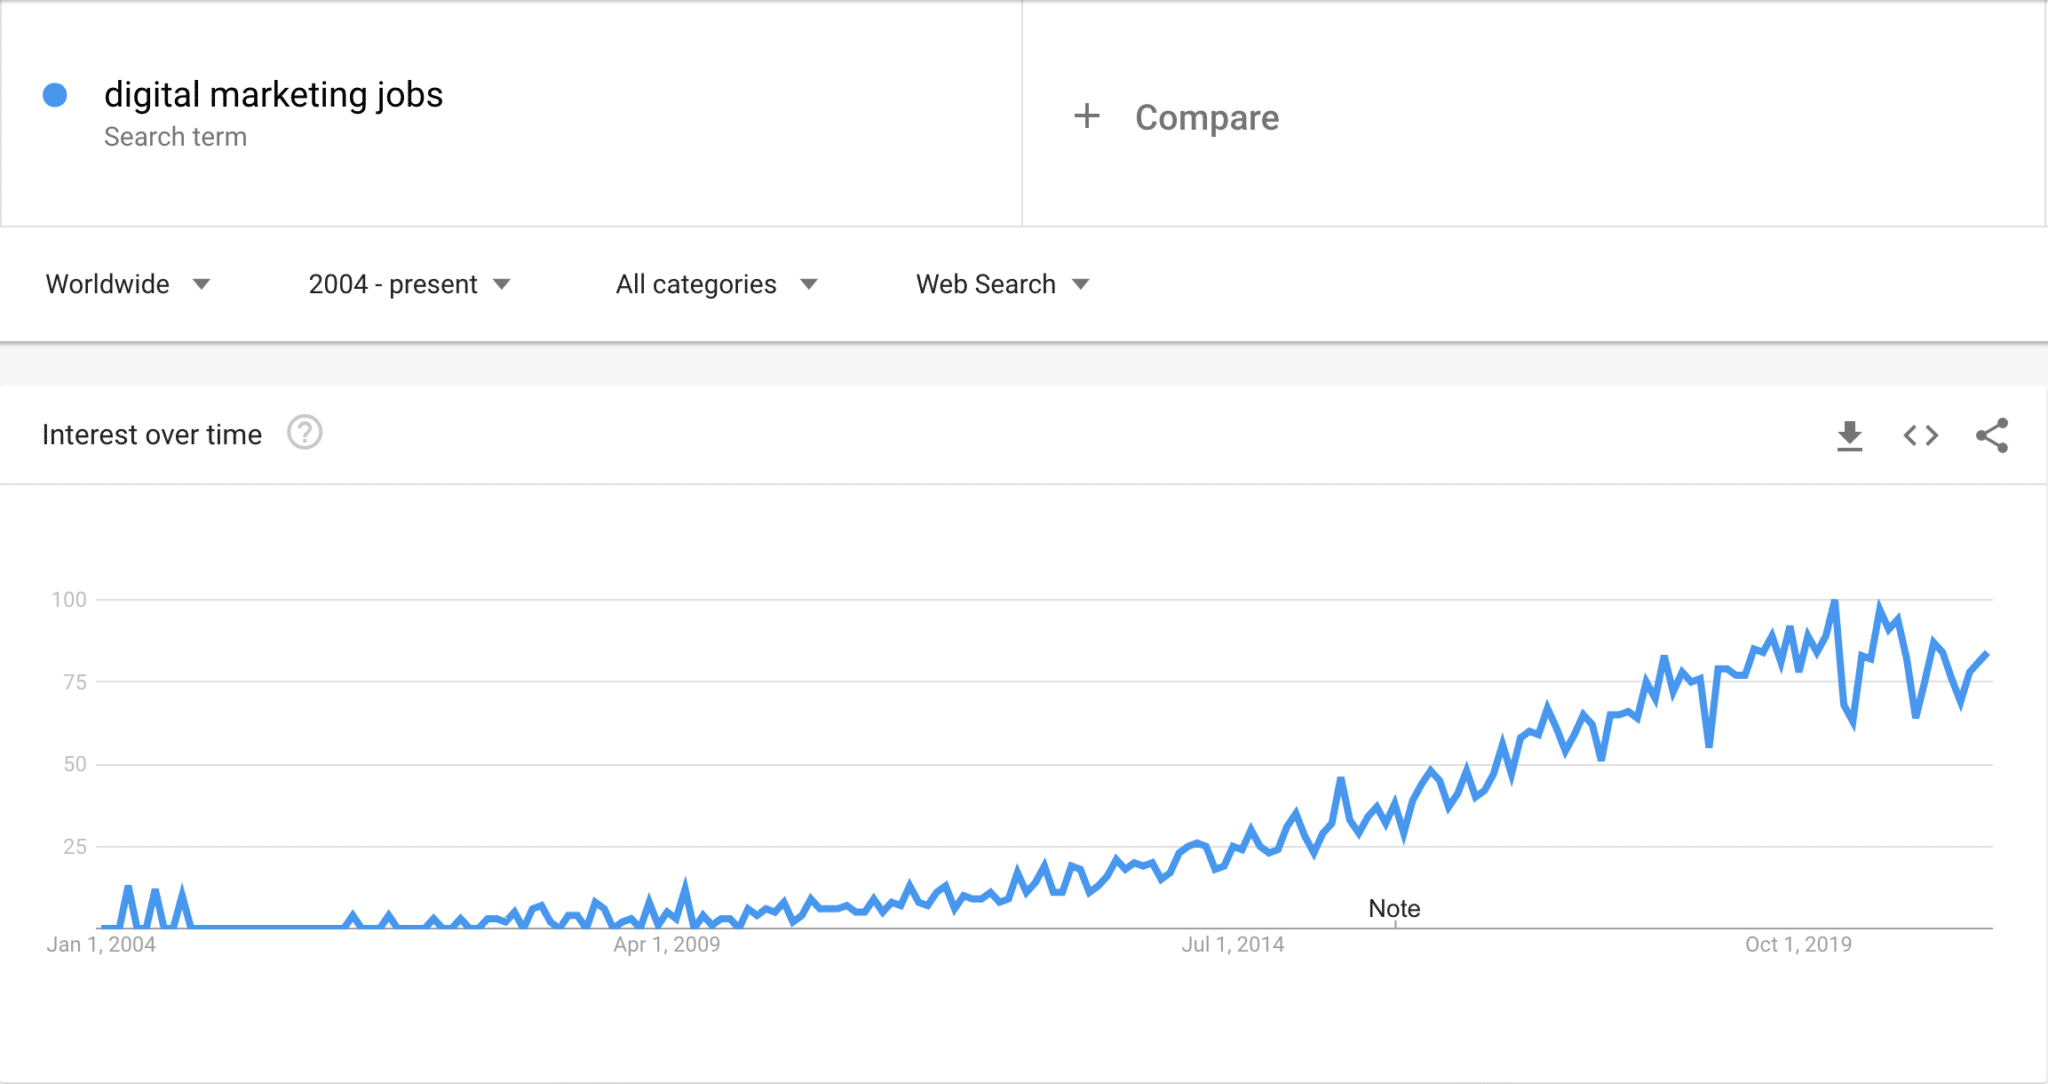Viewport: 2048px width, 1084px height.
Task: Click the embed code icon
Action: [x=1920, y=436]
